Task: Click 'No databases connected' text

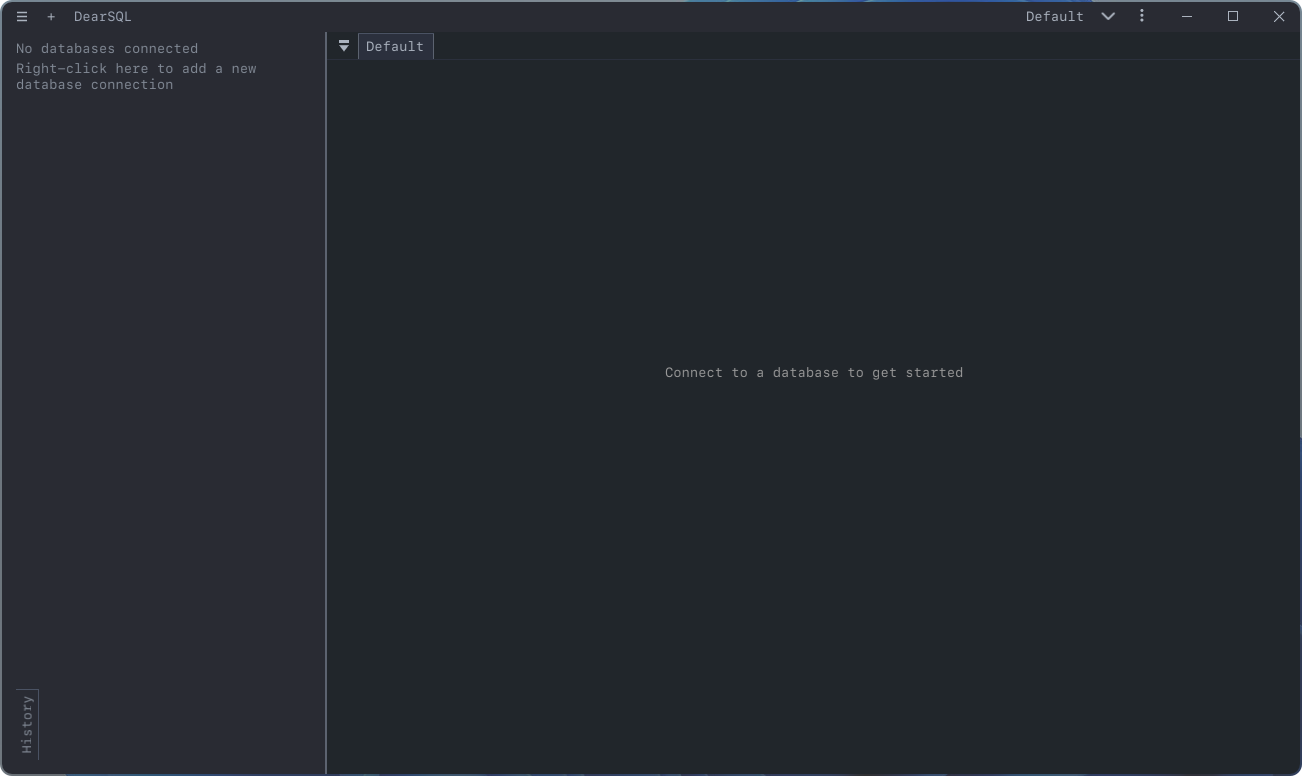Action: pos(107,48)
